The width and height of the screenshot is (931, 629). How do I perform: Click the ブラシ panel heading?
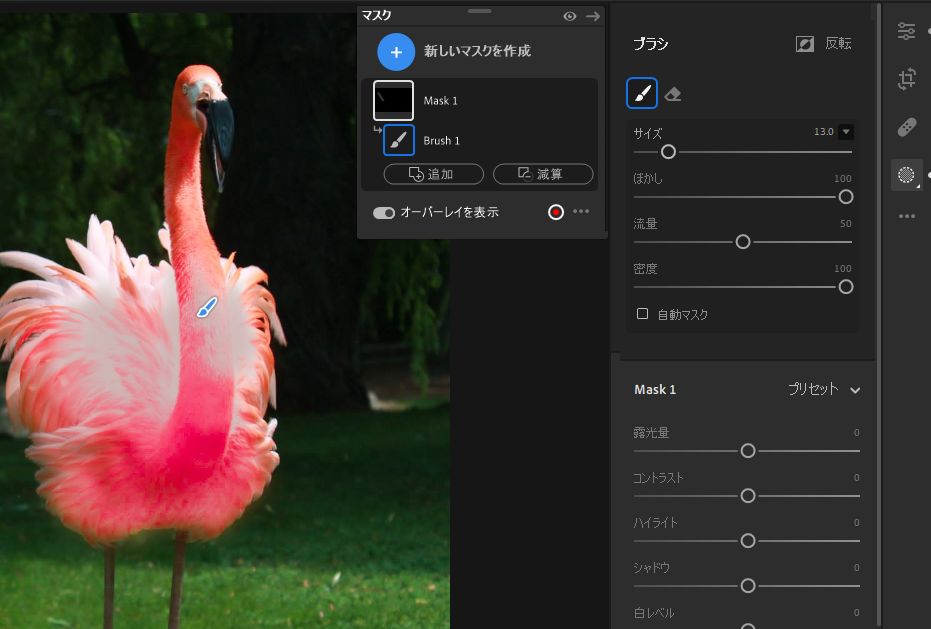[x=651, y=44]
